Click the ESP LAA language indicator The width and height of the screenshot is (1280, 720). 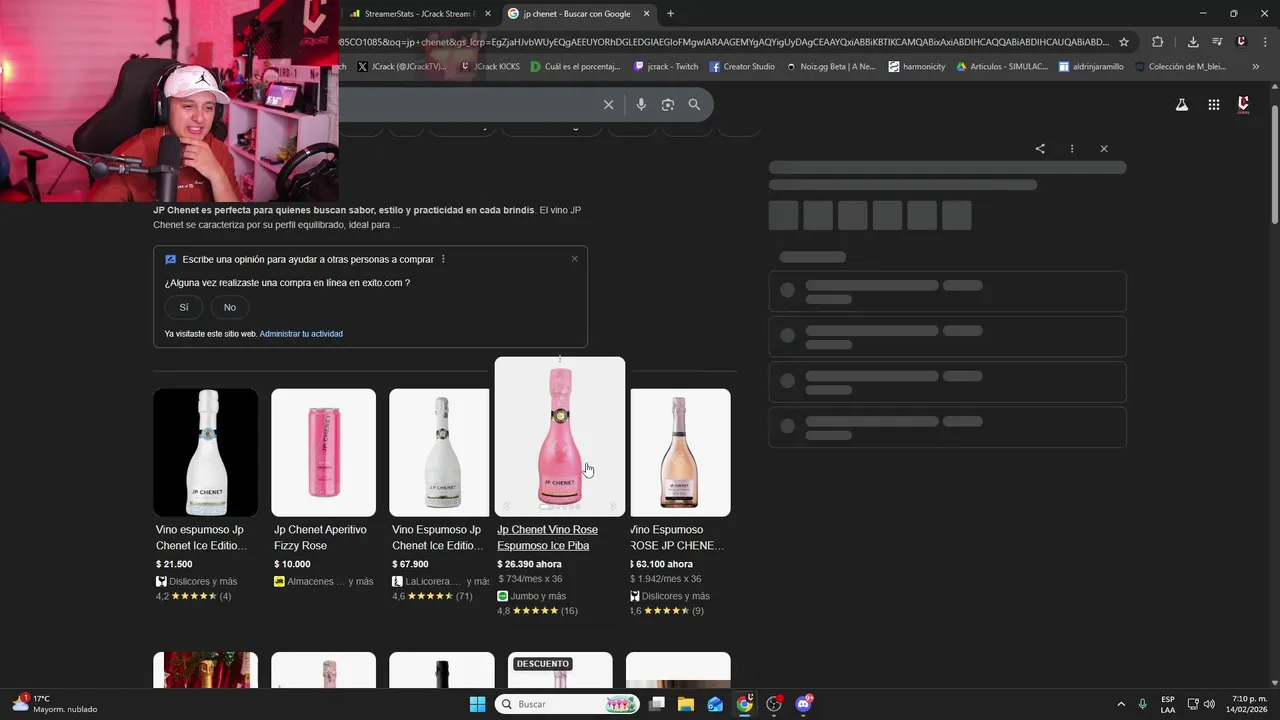(x=1168, y=704)
